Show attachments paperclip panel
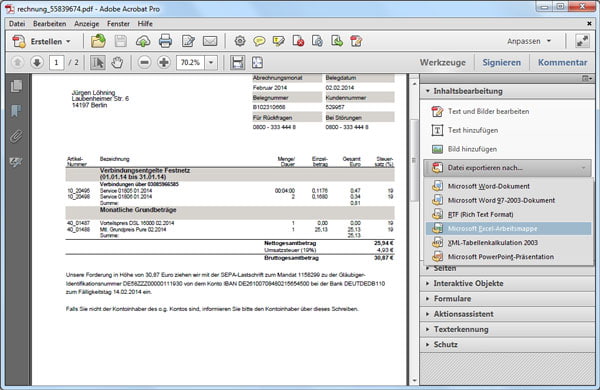Screen dimensions: 600x390 pyautogui.click(x=16, y=136)
